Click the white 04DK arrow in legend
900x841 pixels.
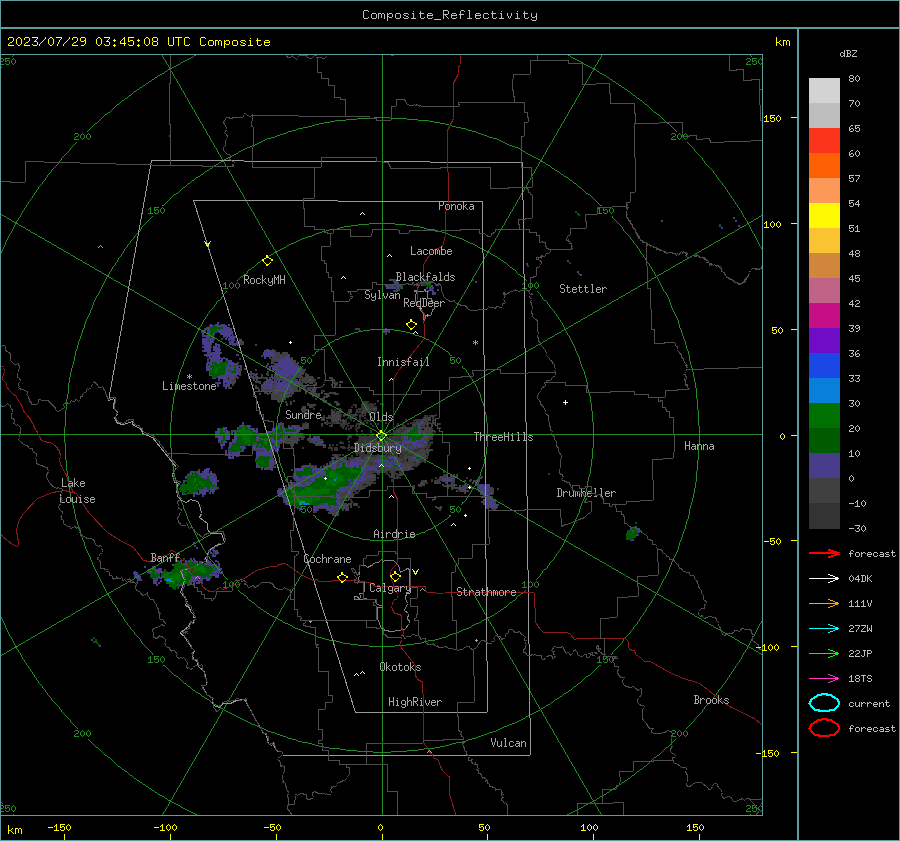[x=824, y=578]
